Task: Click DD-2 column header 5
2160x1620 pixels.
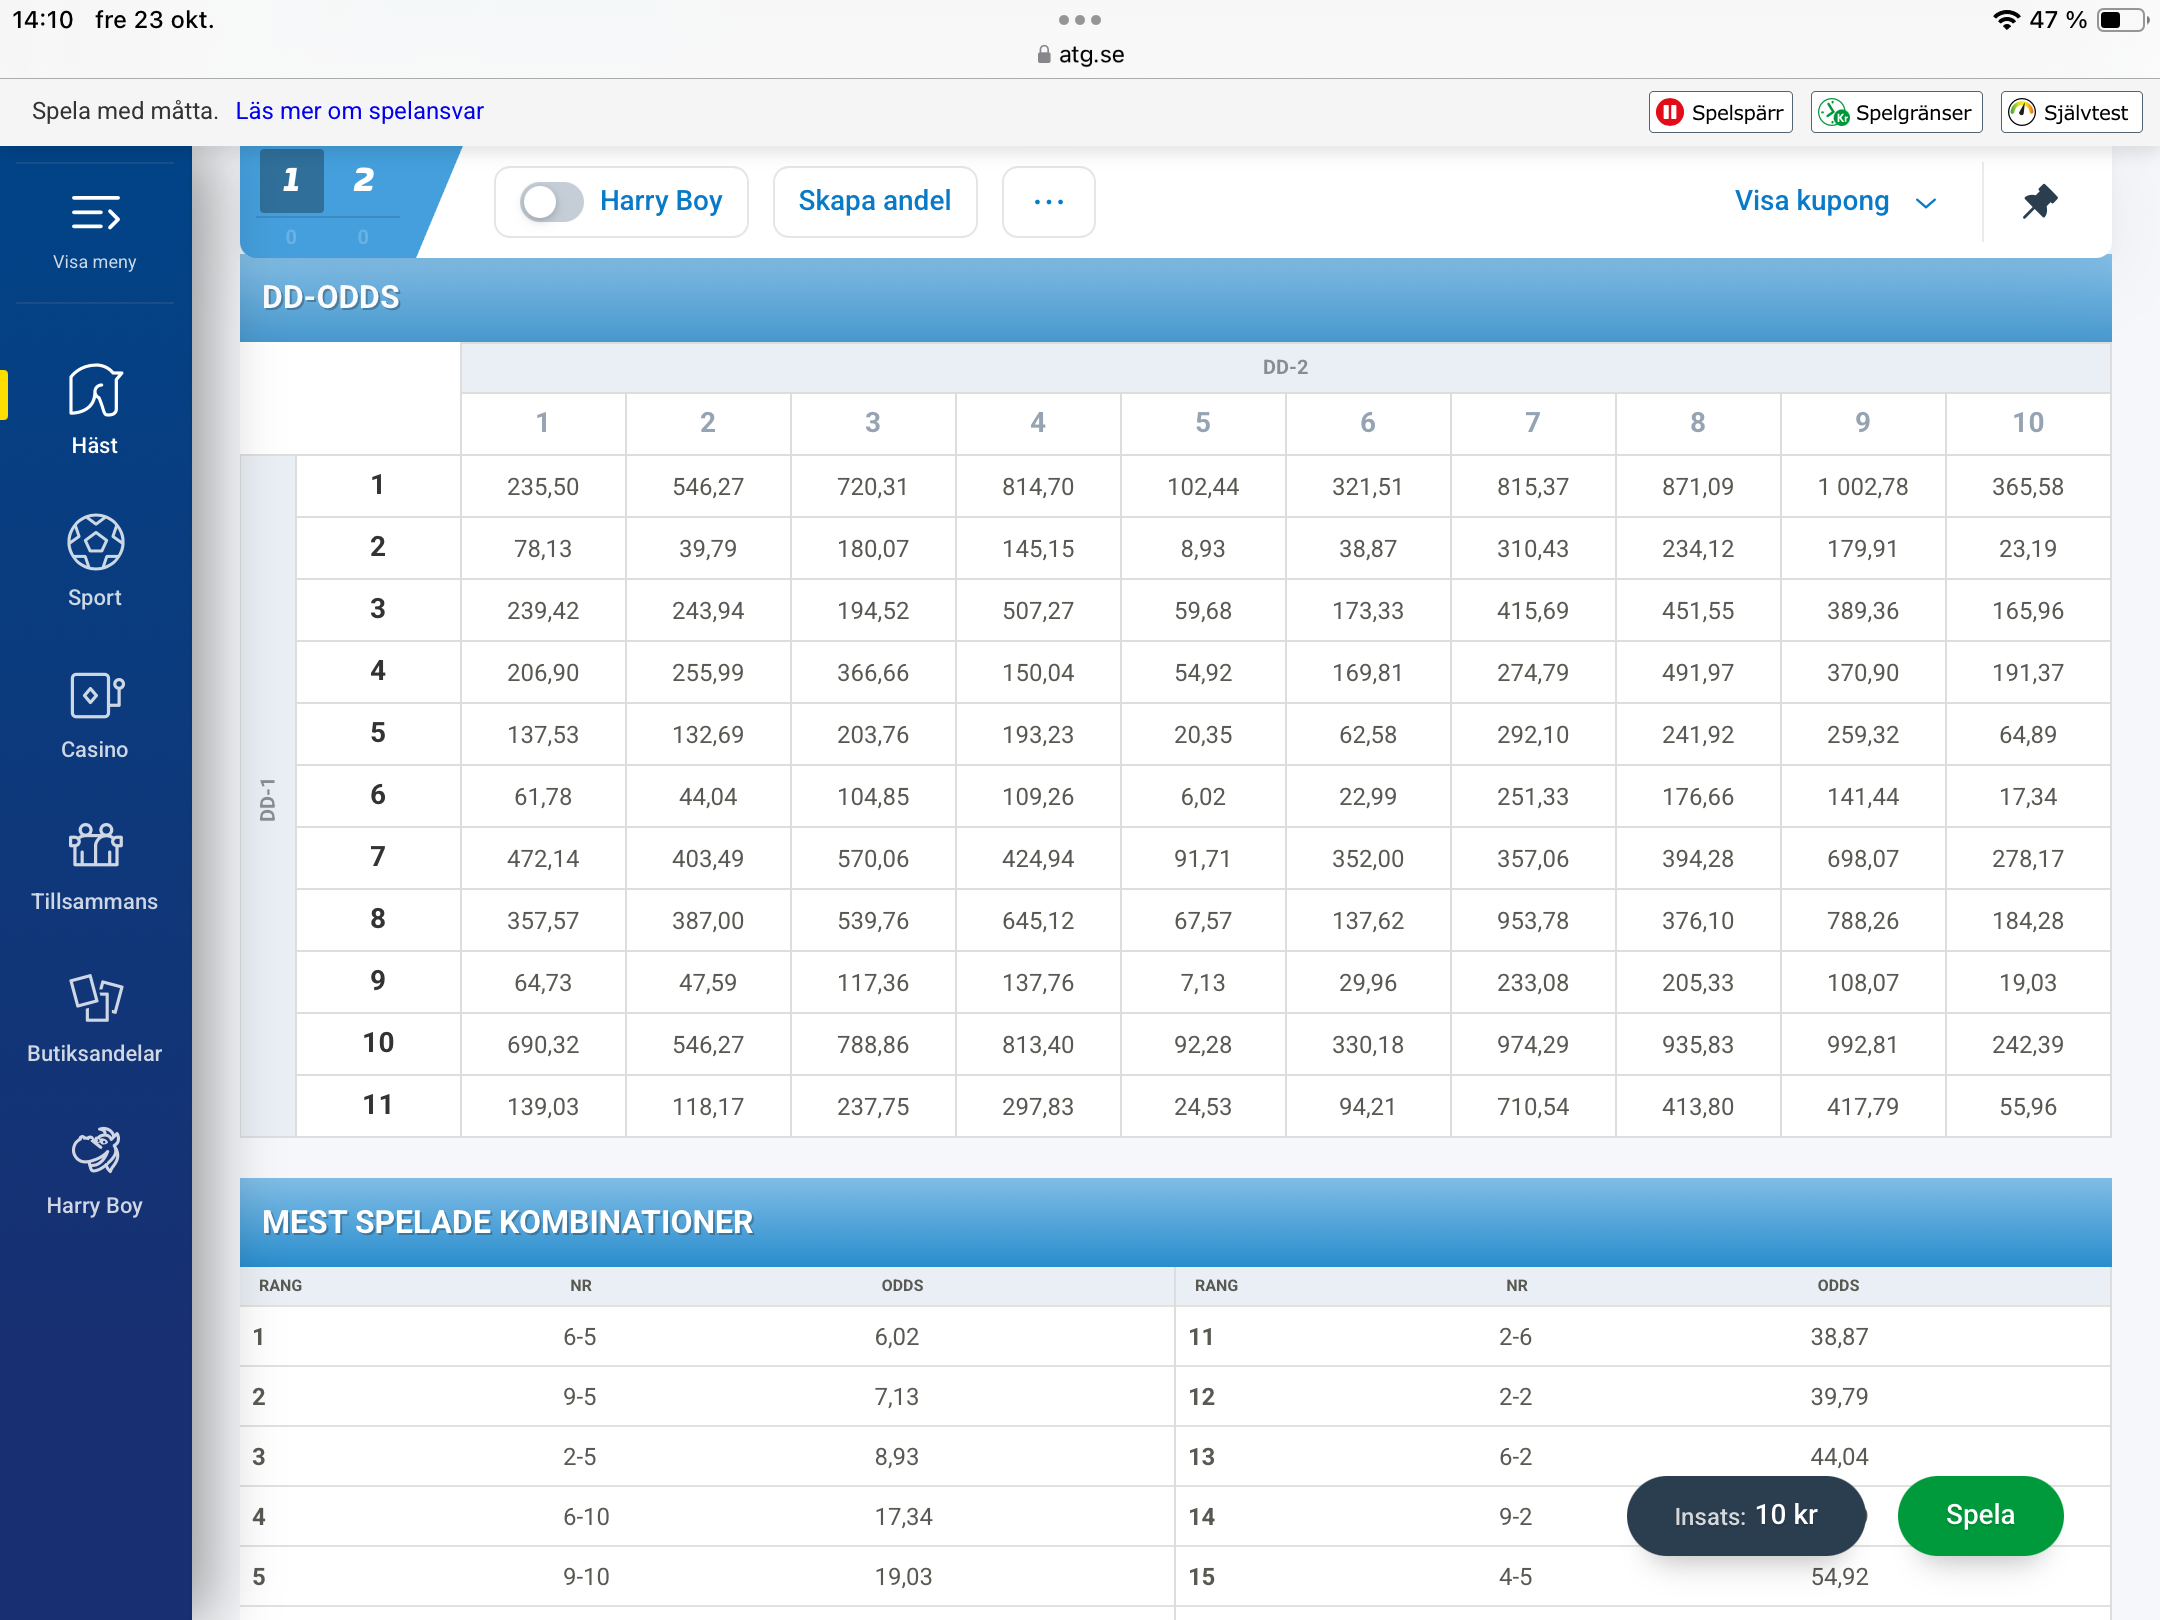Action: 1203,423
